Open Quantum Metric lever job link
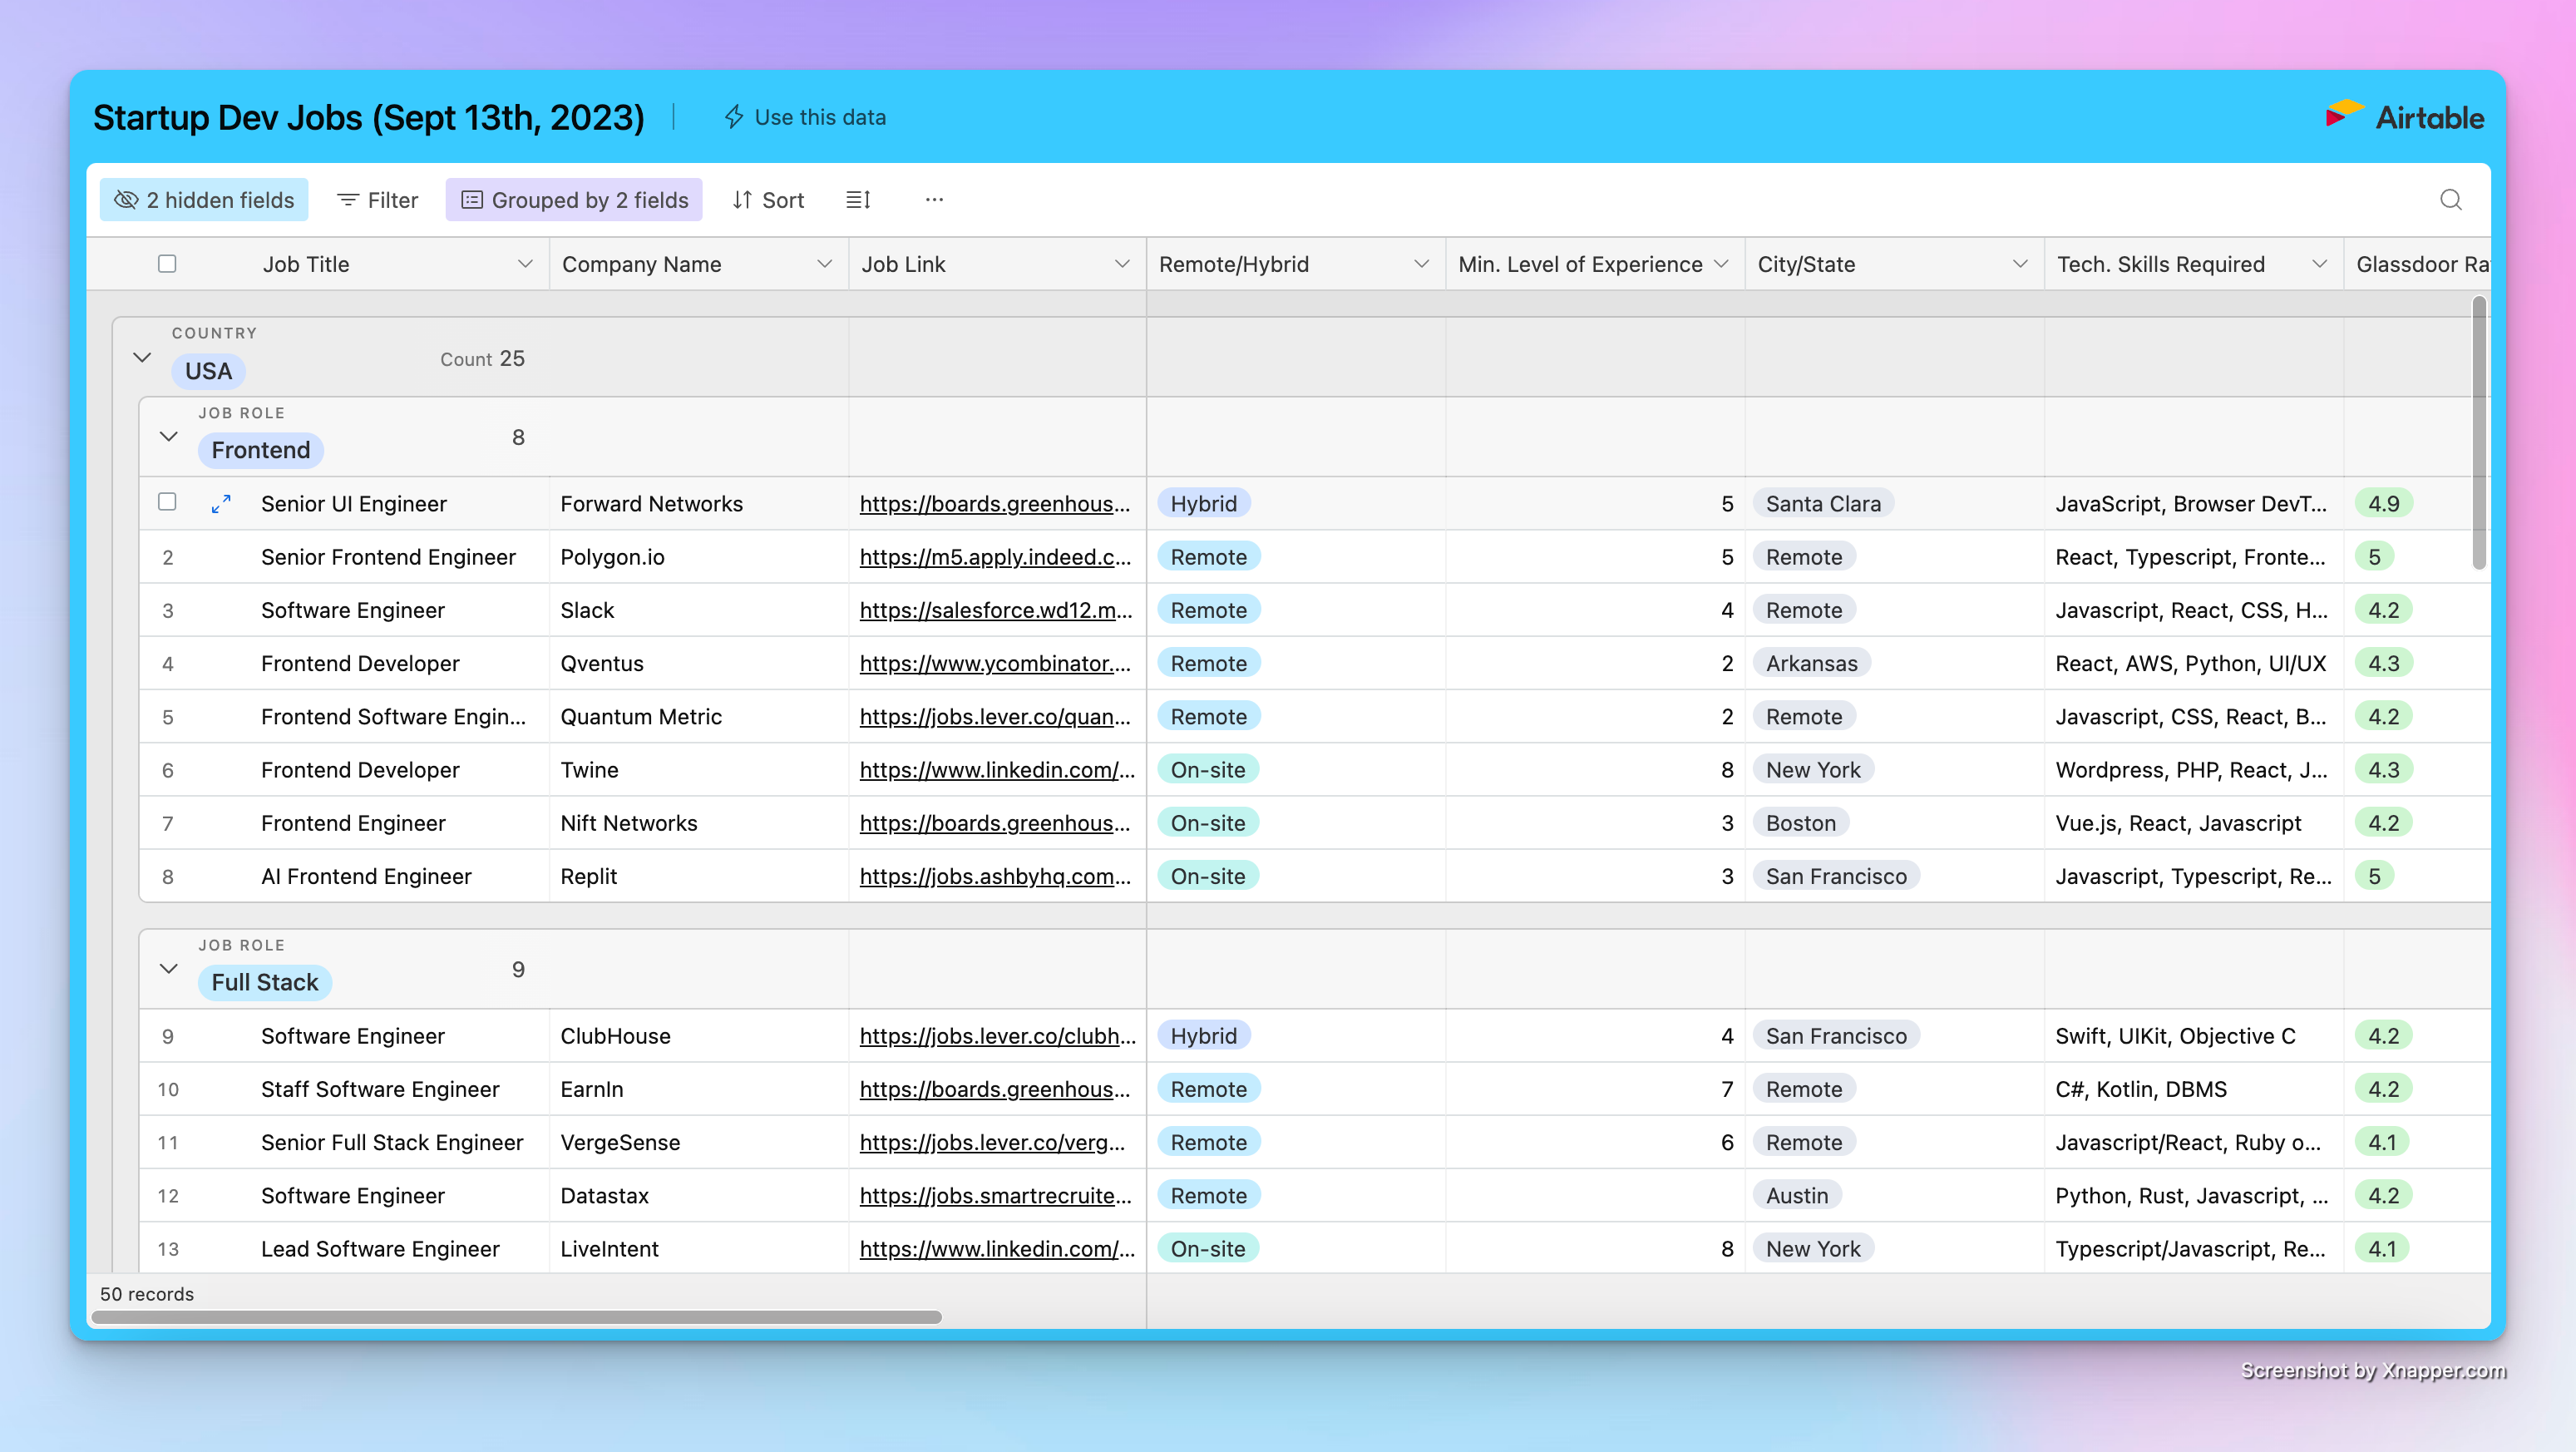Screen dimensions: 2576x1452 [x=995, y=717]
